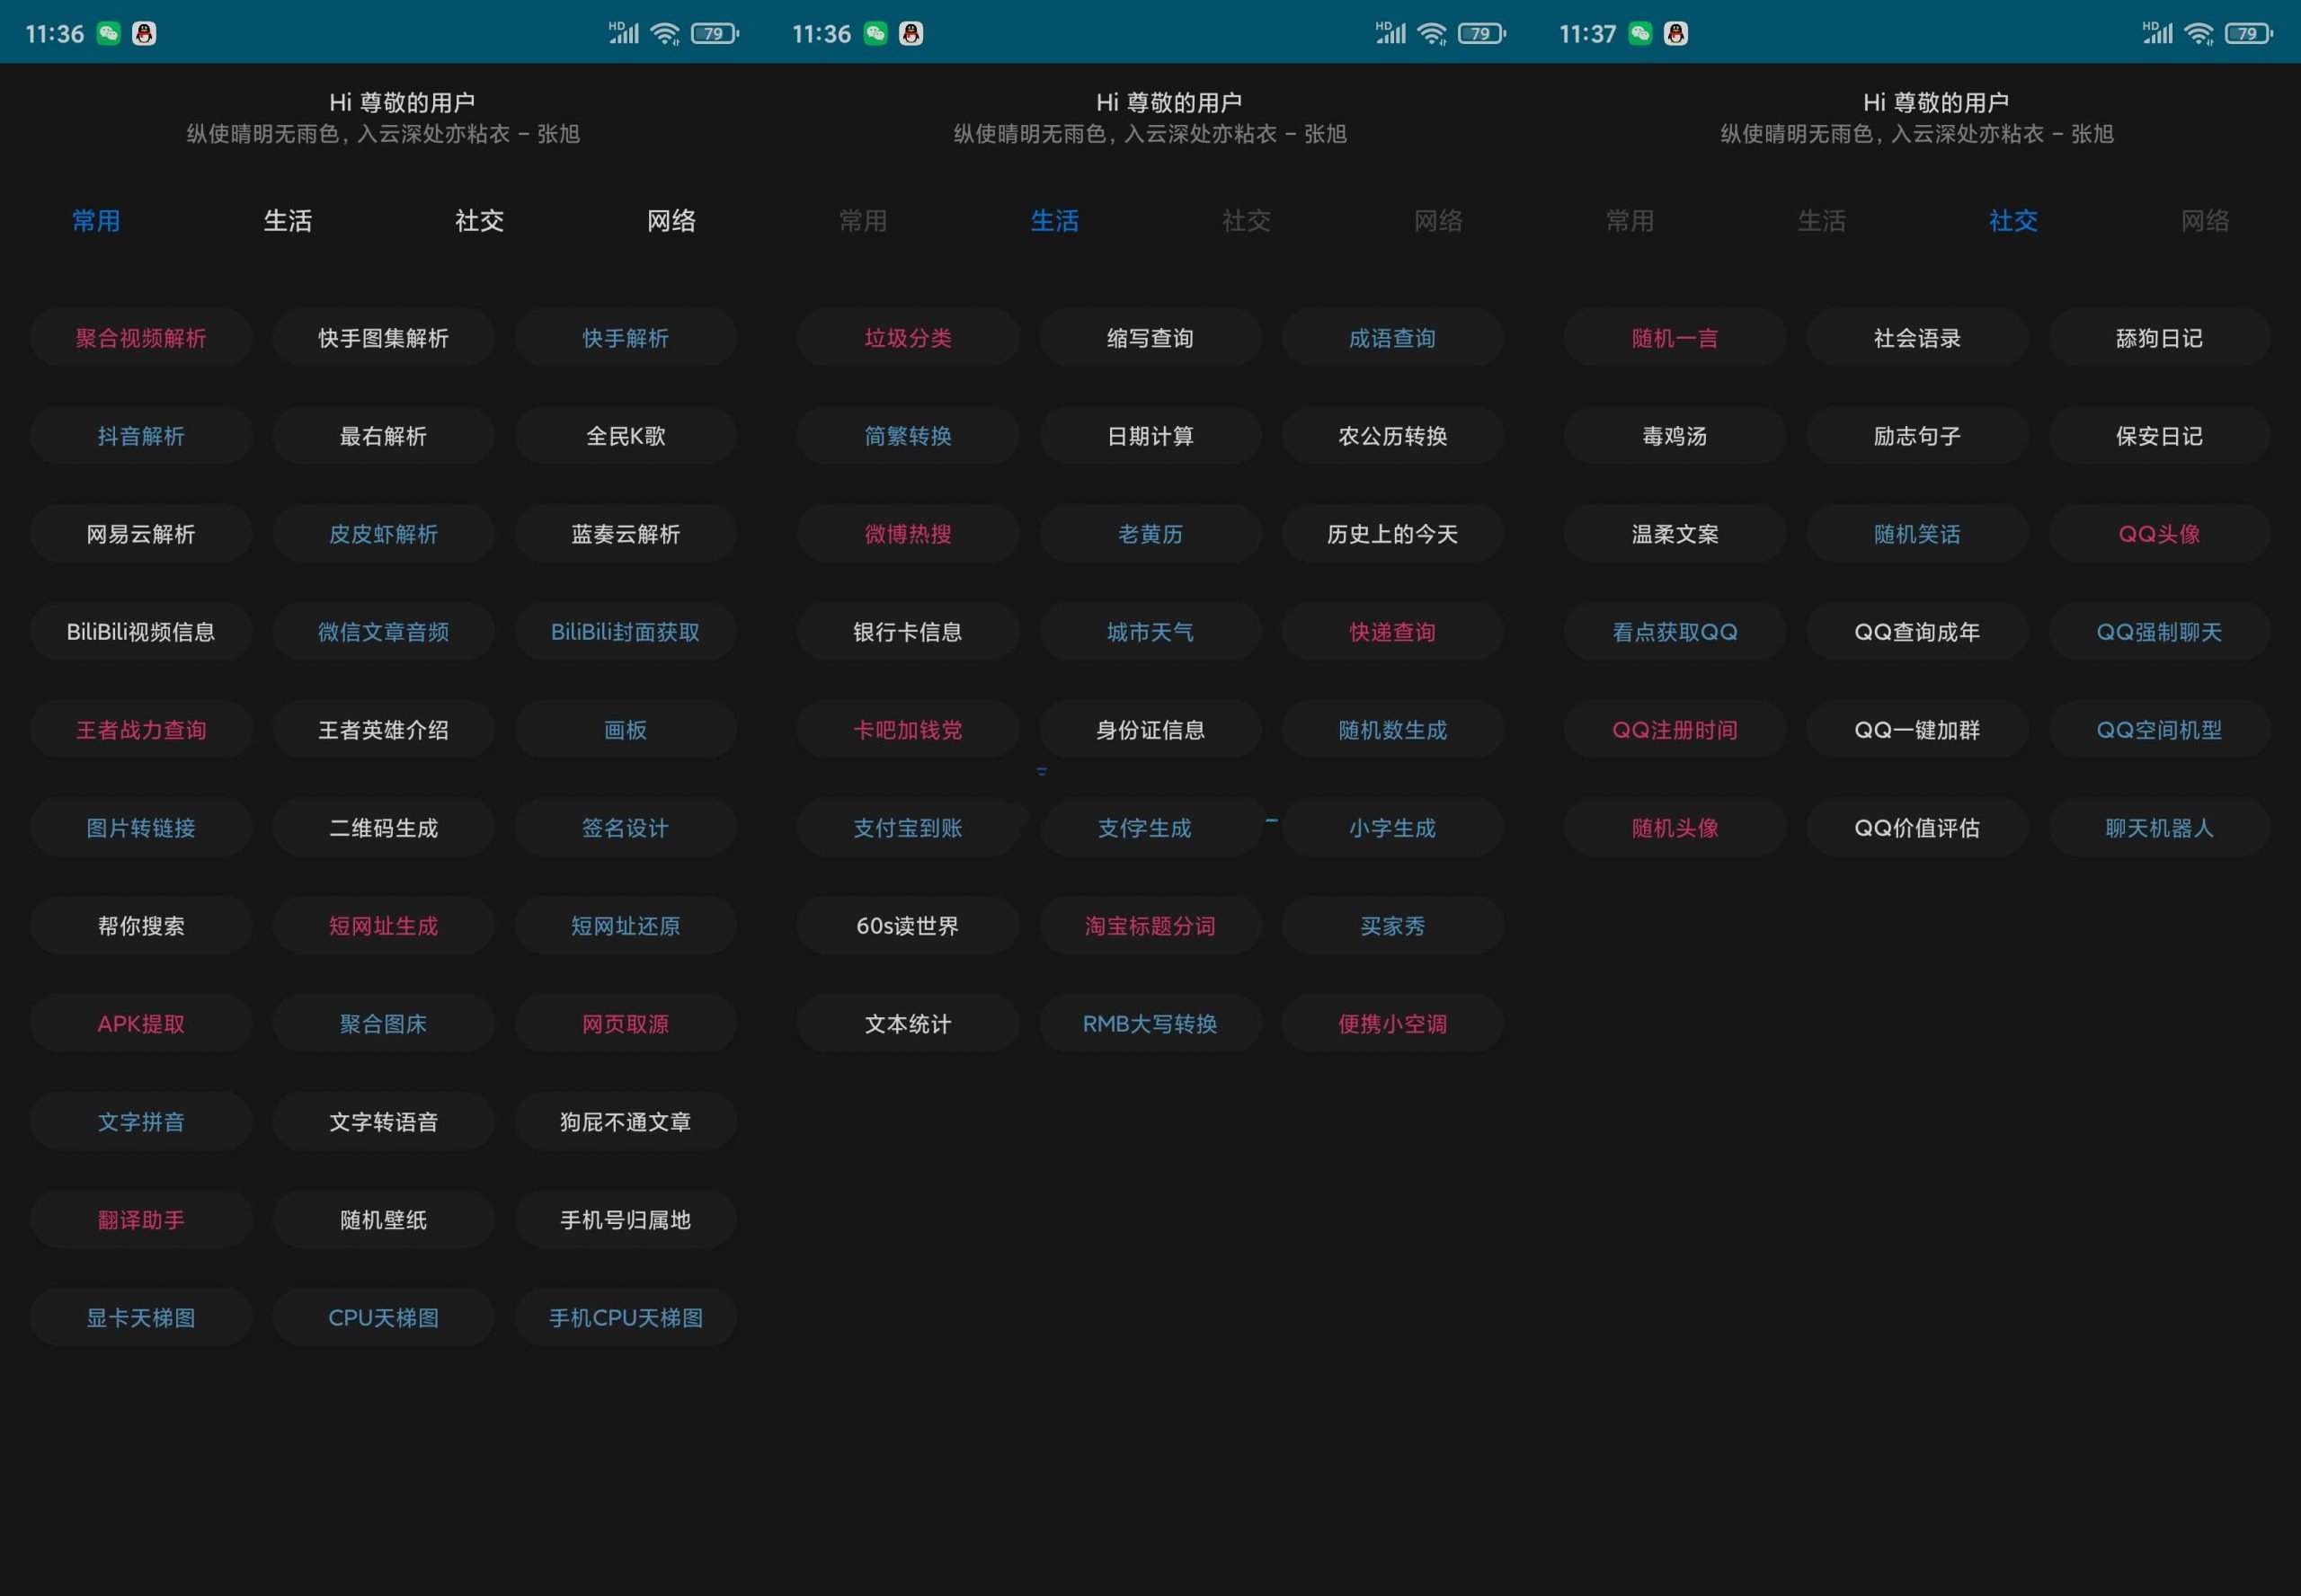Screen dimensions: 2301x1596
Task: Open 农公历转换 tool
Action: [x=1393, y=436]
